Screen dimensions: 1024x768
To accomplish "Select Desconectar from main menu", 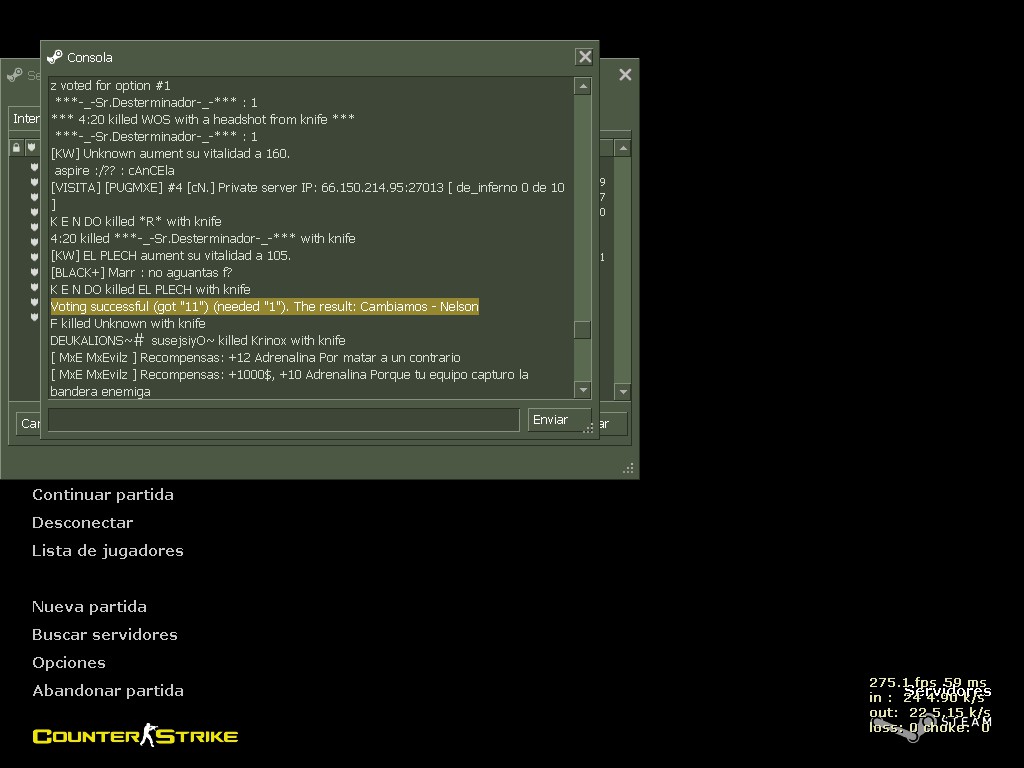I will pyautogui.click(x=82, y=522).
